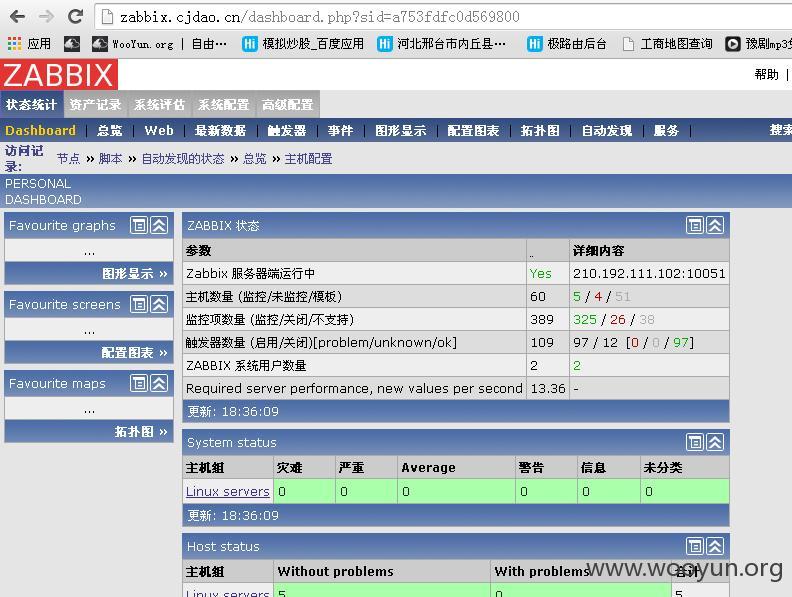Screen dimensions: 792x597
Task: Reload the page with refresh icon
Action: point(75,17)
